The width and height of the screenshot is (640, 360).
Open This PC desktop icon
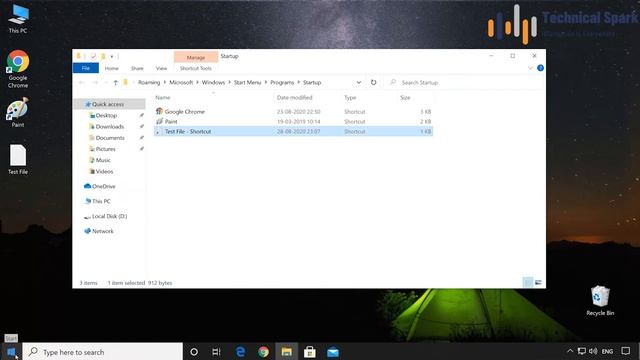18,19
